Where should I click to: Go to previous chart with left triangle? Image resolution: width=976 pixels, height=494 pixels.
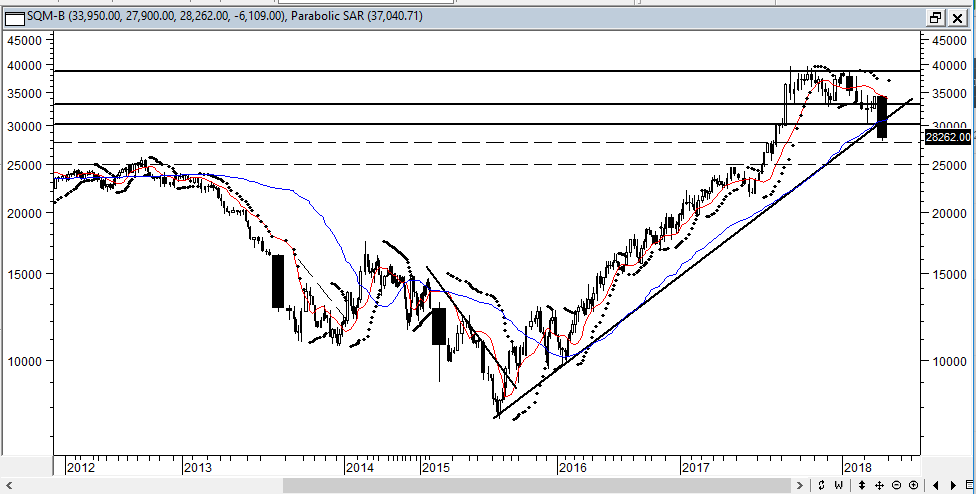pyautogui.click(x=936, y=485)
